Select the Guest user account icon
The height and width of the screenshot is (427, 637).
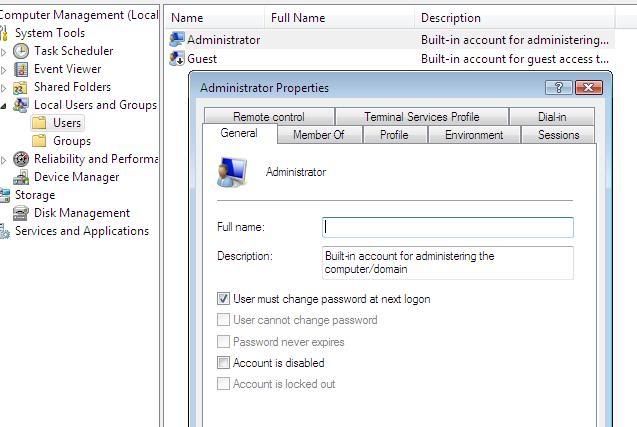[177, 59]
